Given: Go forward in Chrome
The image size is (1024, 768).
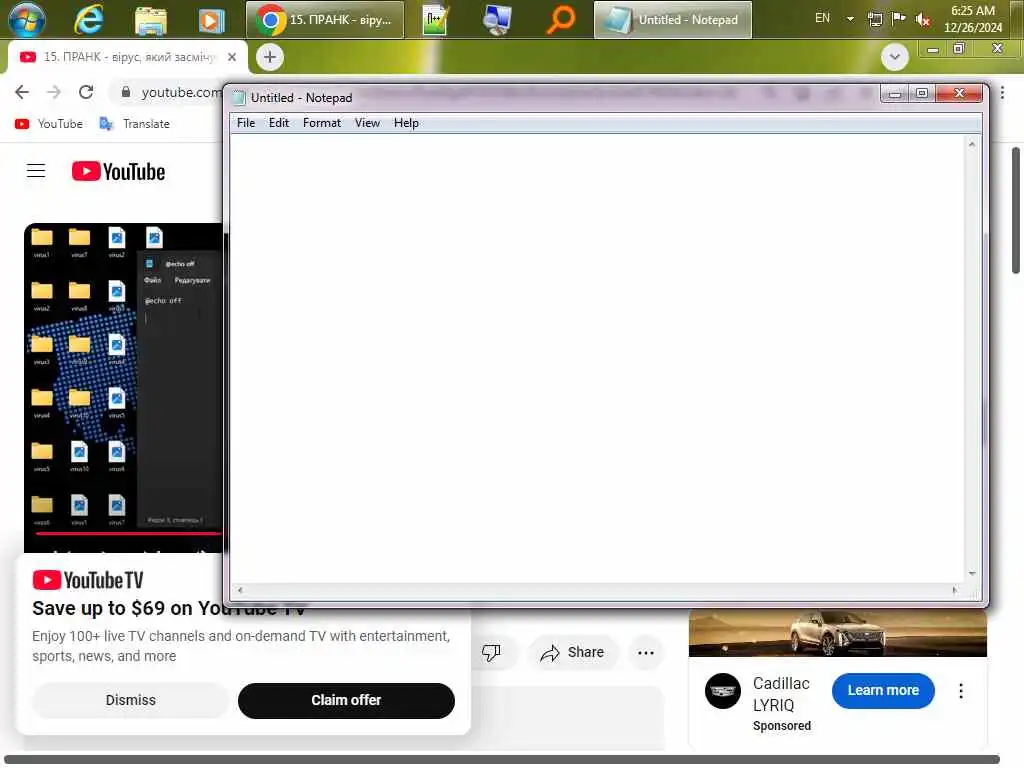Looking at the screenshot, I should pos(54,92).
